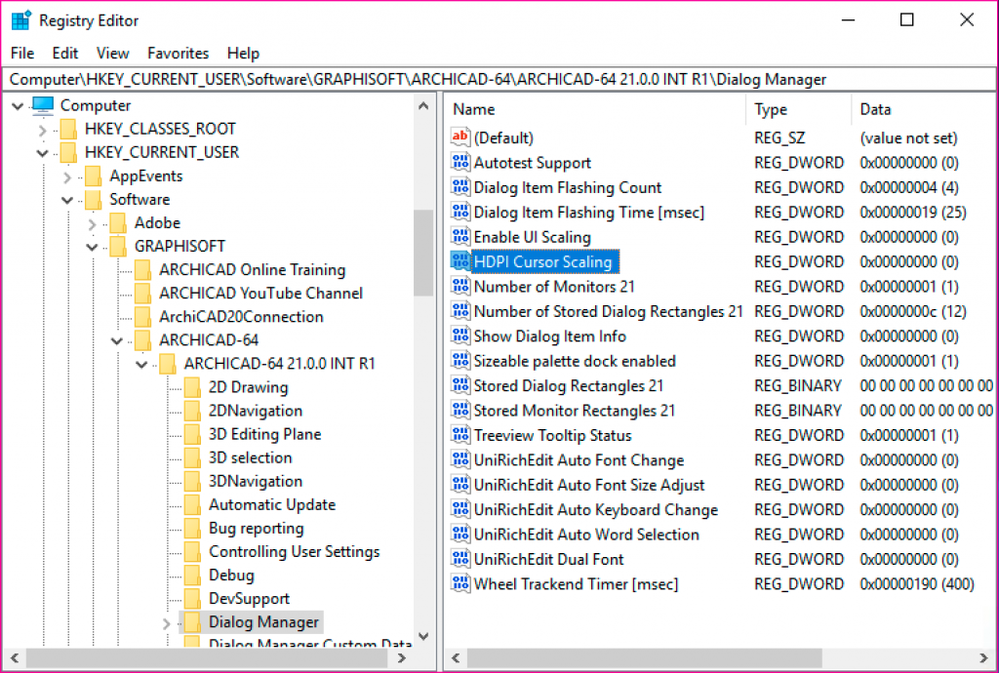Open the Help menu

pyautogui.click(x=243, y=53)
